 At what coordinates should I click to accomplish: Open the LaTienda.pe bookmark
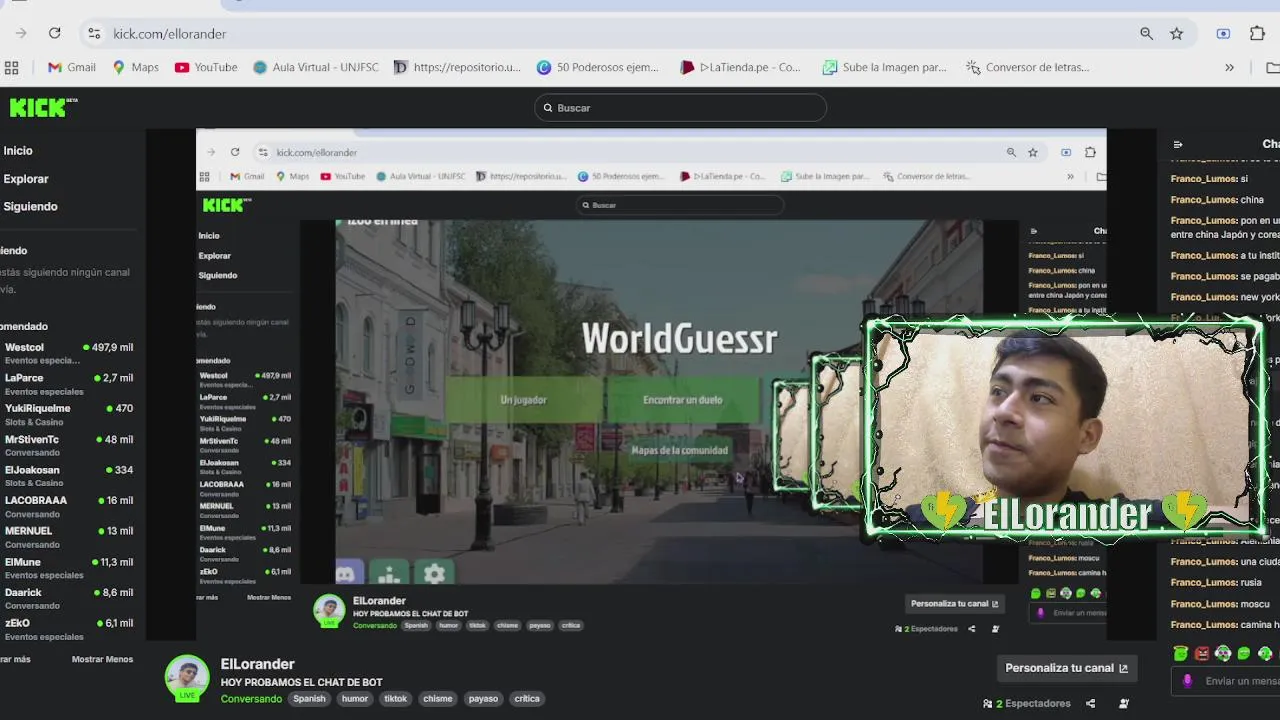[x=740, y=67]
